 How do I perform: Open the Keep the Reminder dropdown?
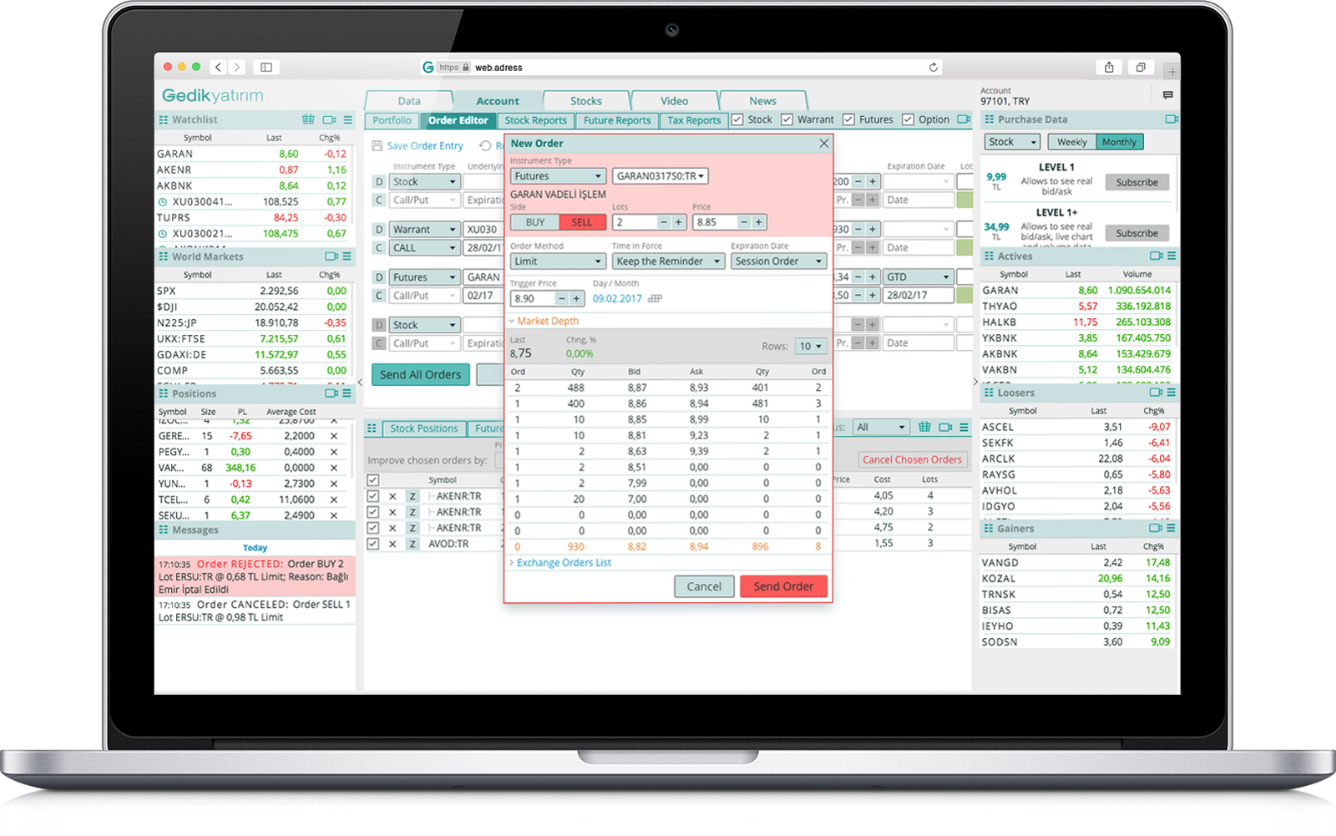(669, 261)
